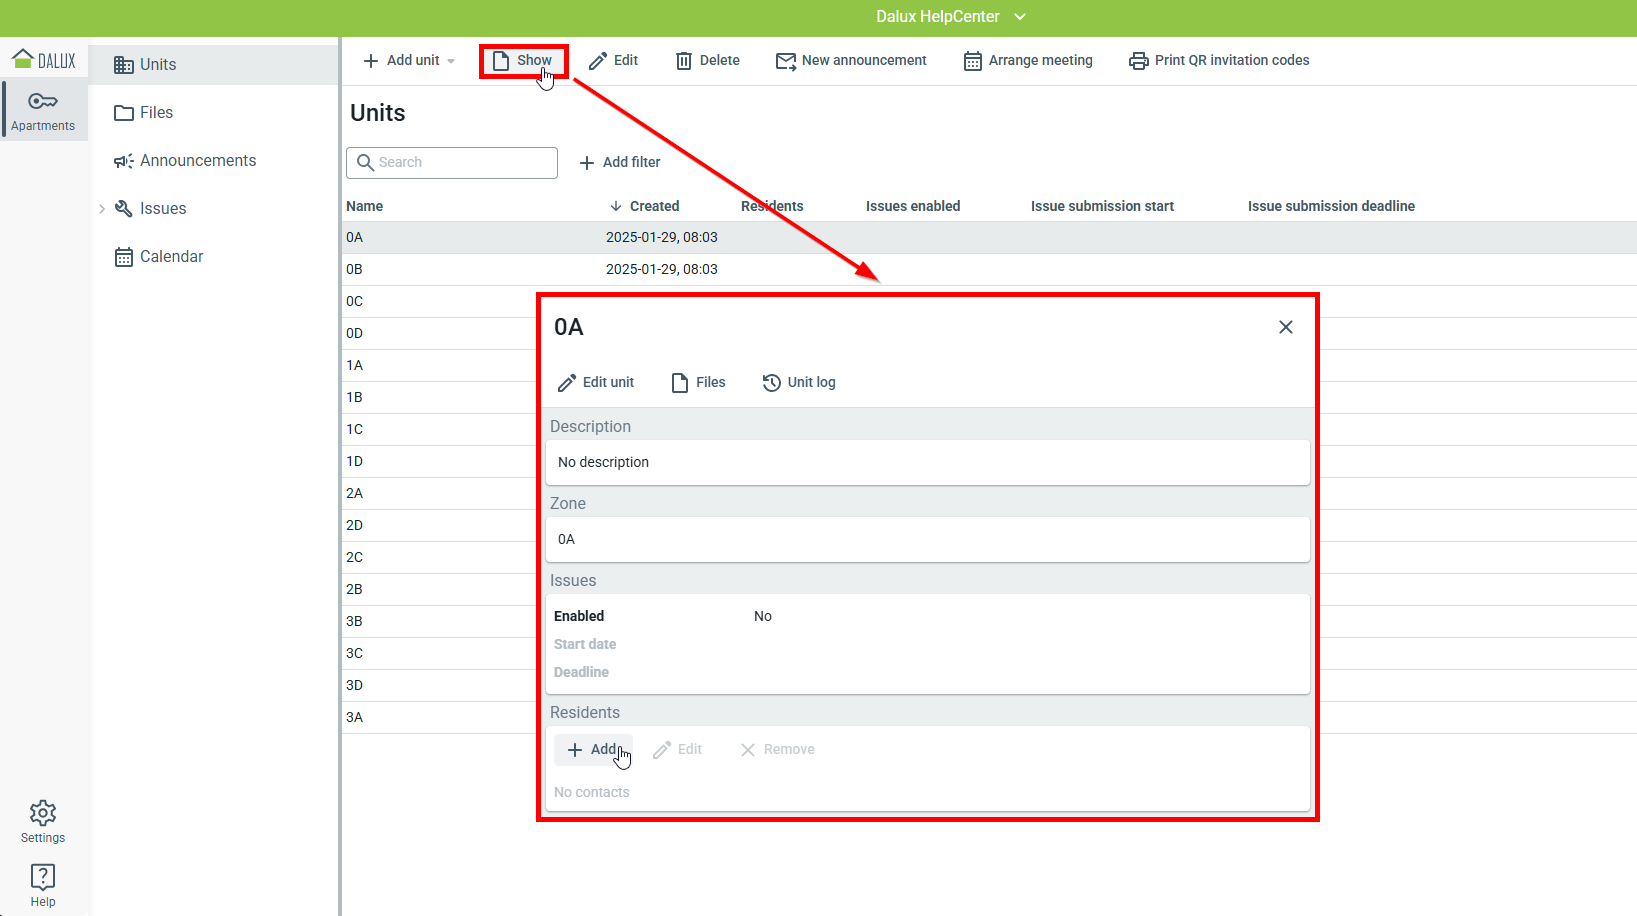This screenshot has height=916, width=1637.
Task: Click the units Search field
Action: point(452,163)
